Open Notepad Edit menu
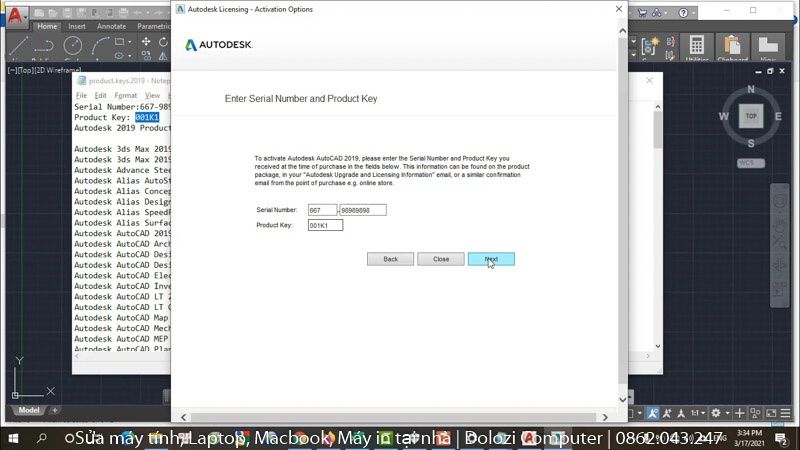The image size is (800, 450). [101, 95]
